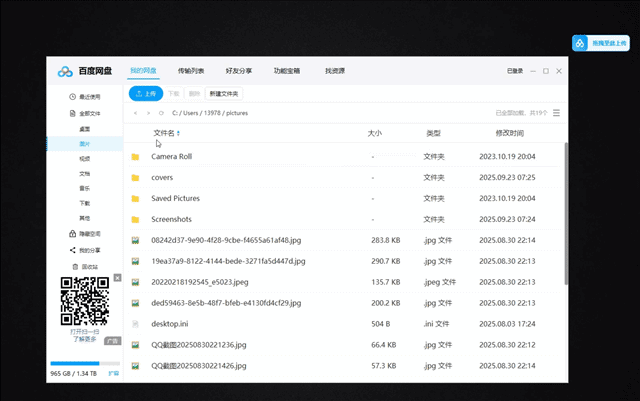Screen dimensions: 640x401
Task: Click the QR code image
Action: pyautogui.click(x=85, y=301)
